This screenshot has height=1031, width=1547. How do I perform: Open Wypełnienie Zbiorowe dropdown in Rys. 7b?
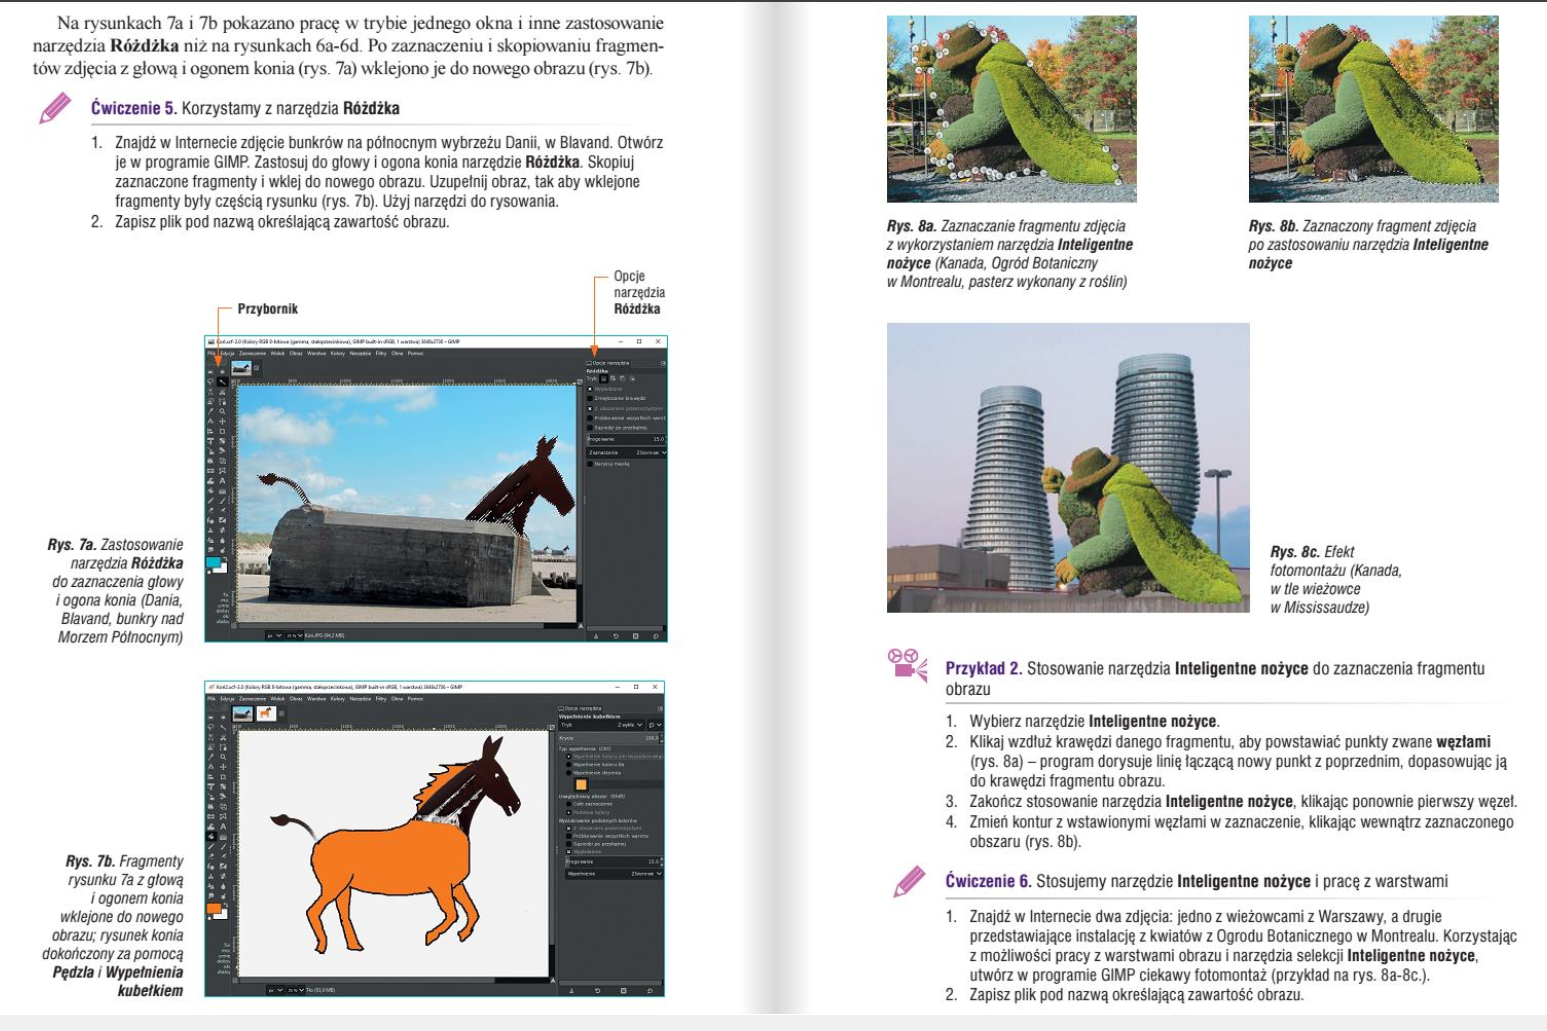[x=614, y=873]
